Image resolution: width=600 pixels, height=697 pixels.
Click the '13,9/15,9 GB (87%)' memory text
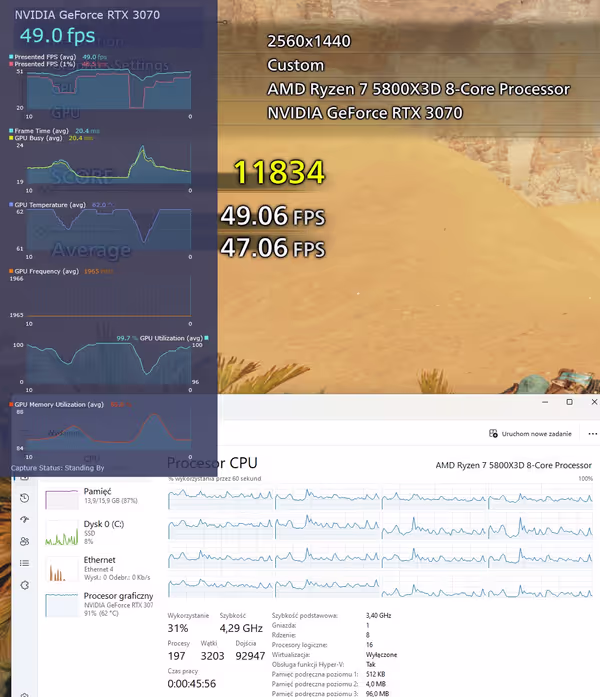tap(111, 501)
